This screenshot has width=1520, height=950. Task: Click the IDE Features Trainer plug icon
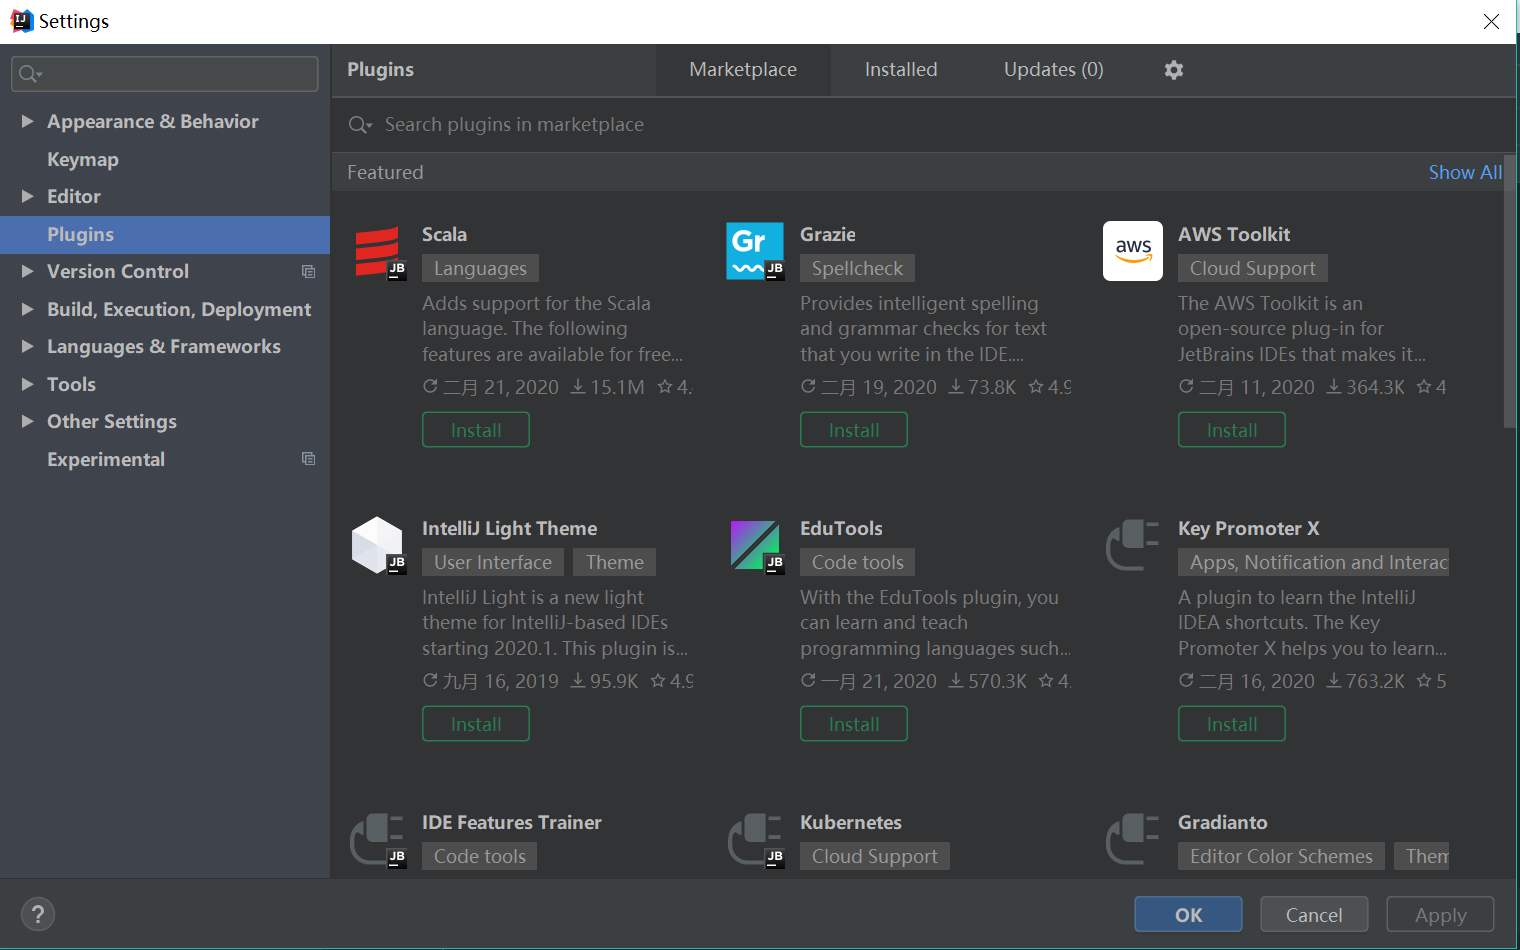(378, 839)
